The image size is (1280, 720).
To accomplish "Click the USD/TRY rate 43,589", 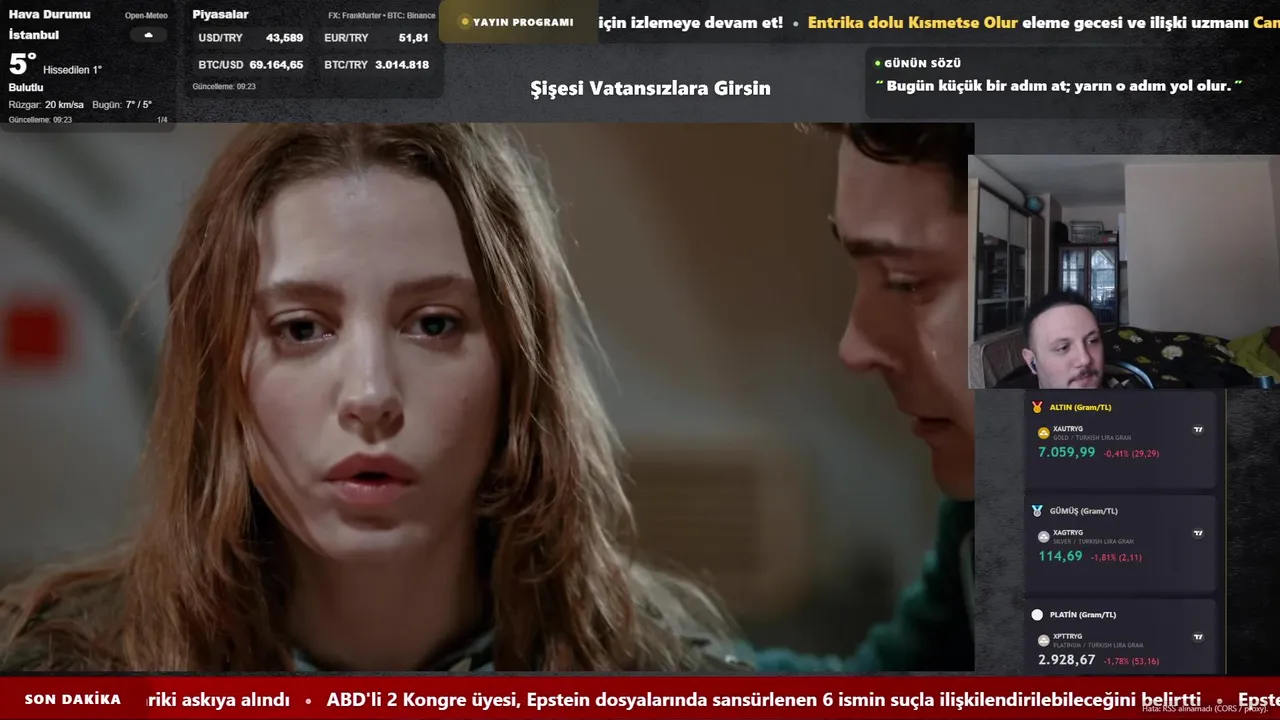I will 285,38.
